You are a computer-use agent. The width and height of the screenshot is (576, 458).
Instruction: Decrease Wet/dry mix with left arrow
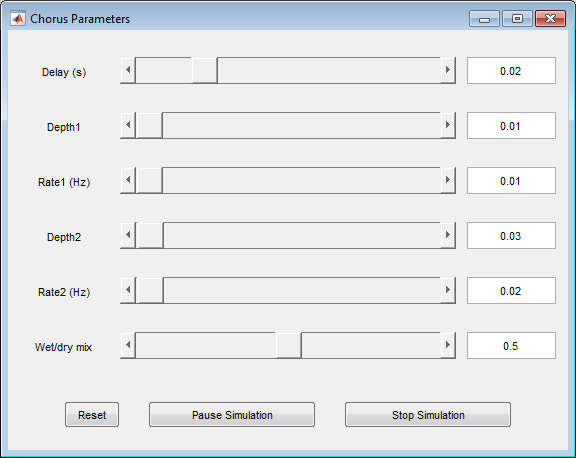click(x=128, y=345)
